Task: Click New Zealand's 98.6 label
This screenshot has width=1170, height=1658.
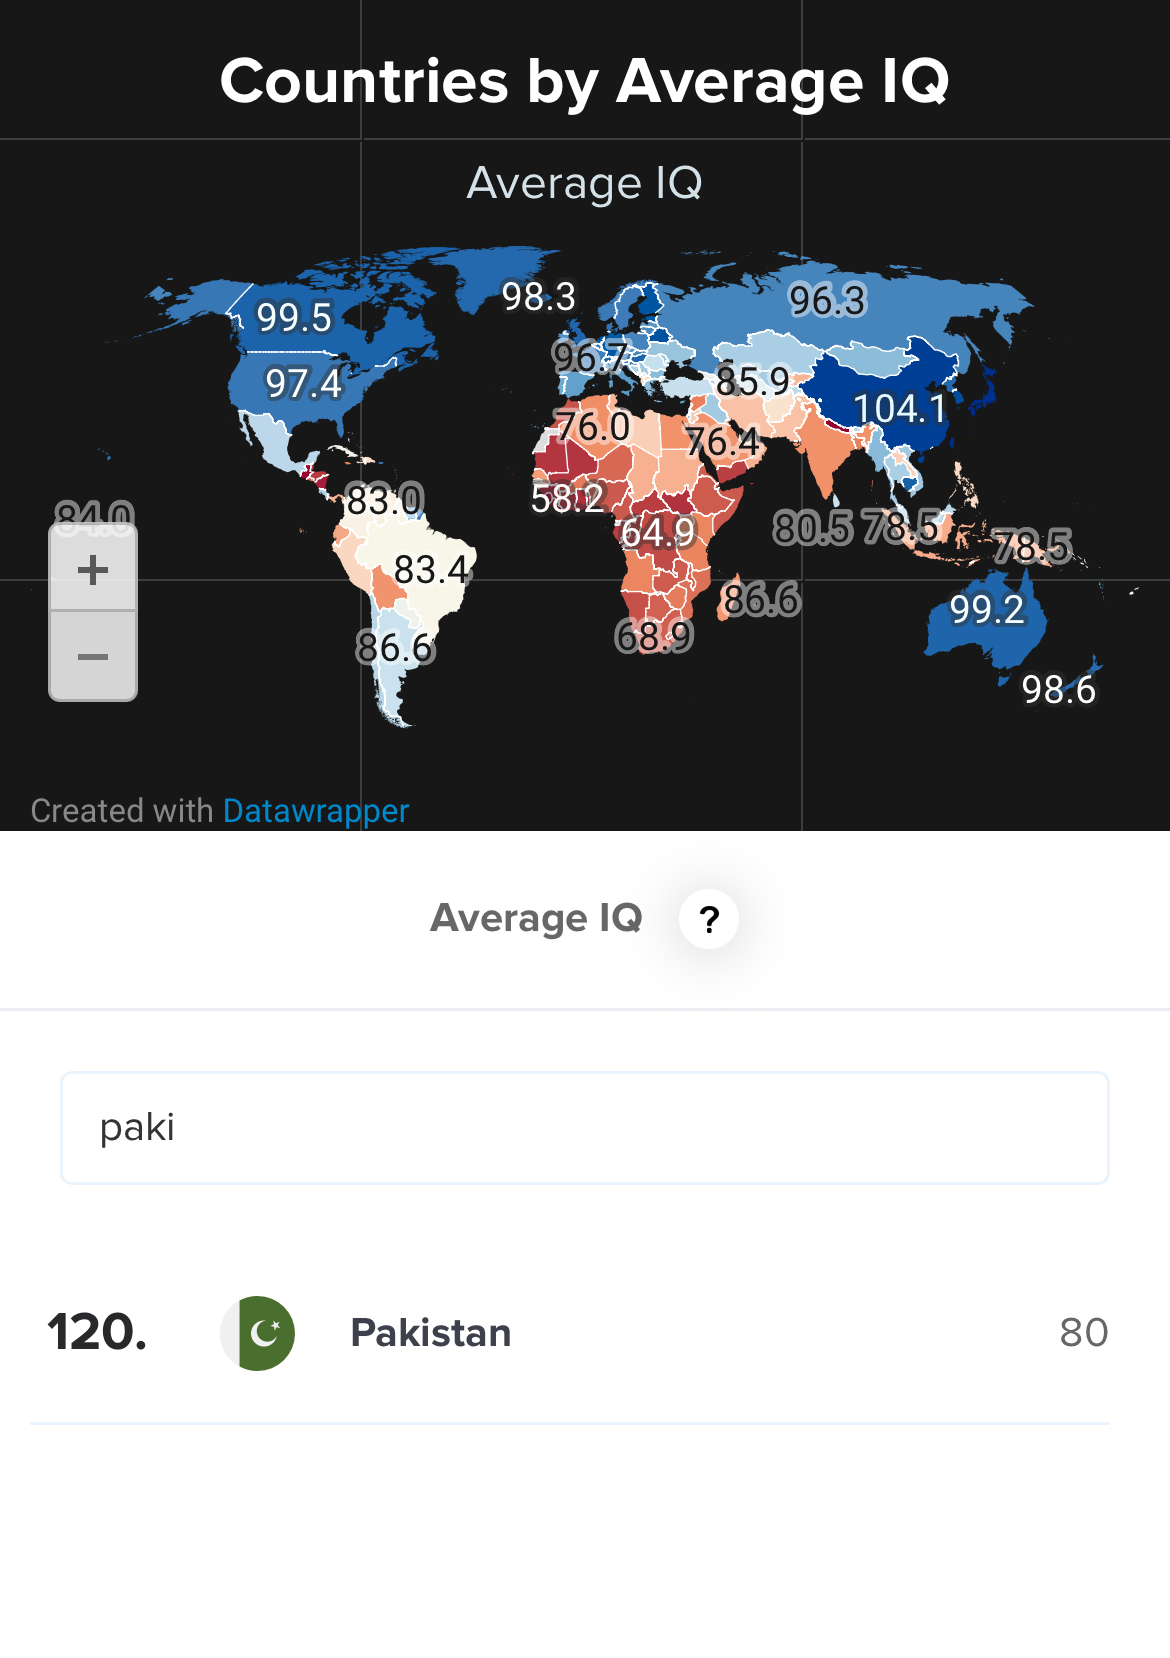Action: click(1058, 690)
